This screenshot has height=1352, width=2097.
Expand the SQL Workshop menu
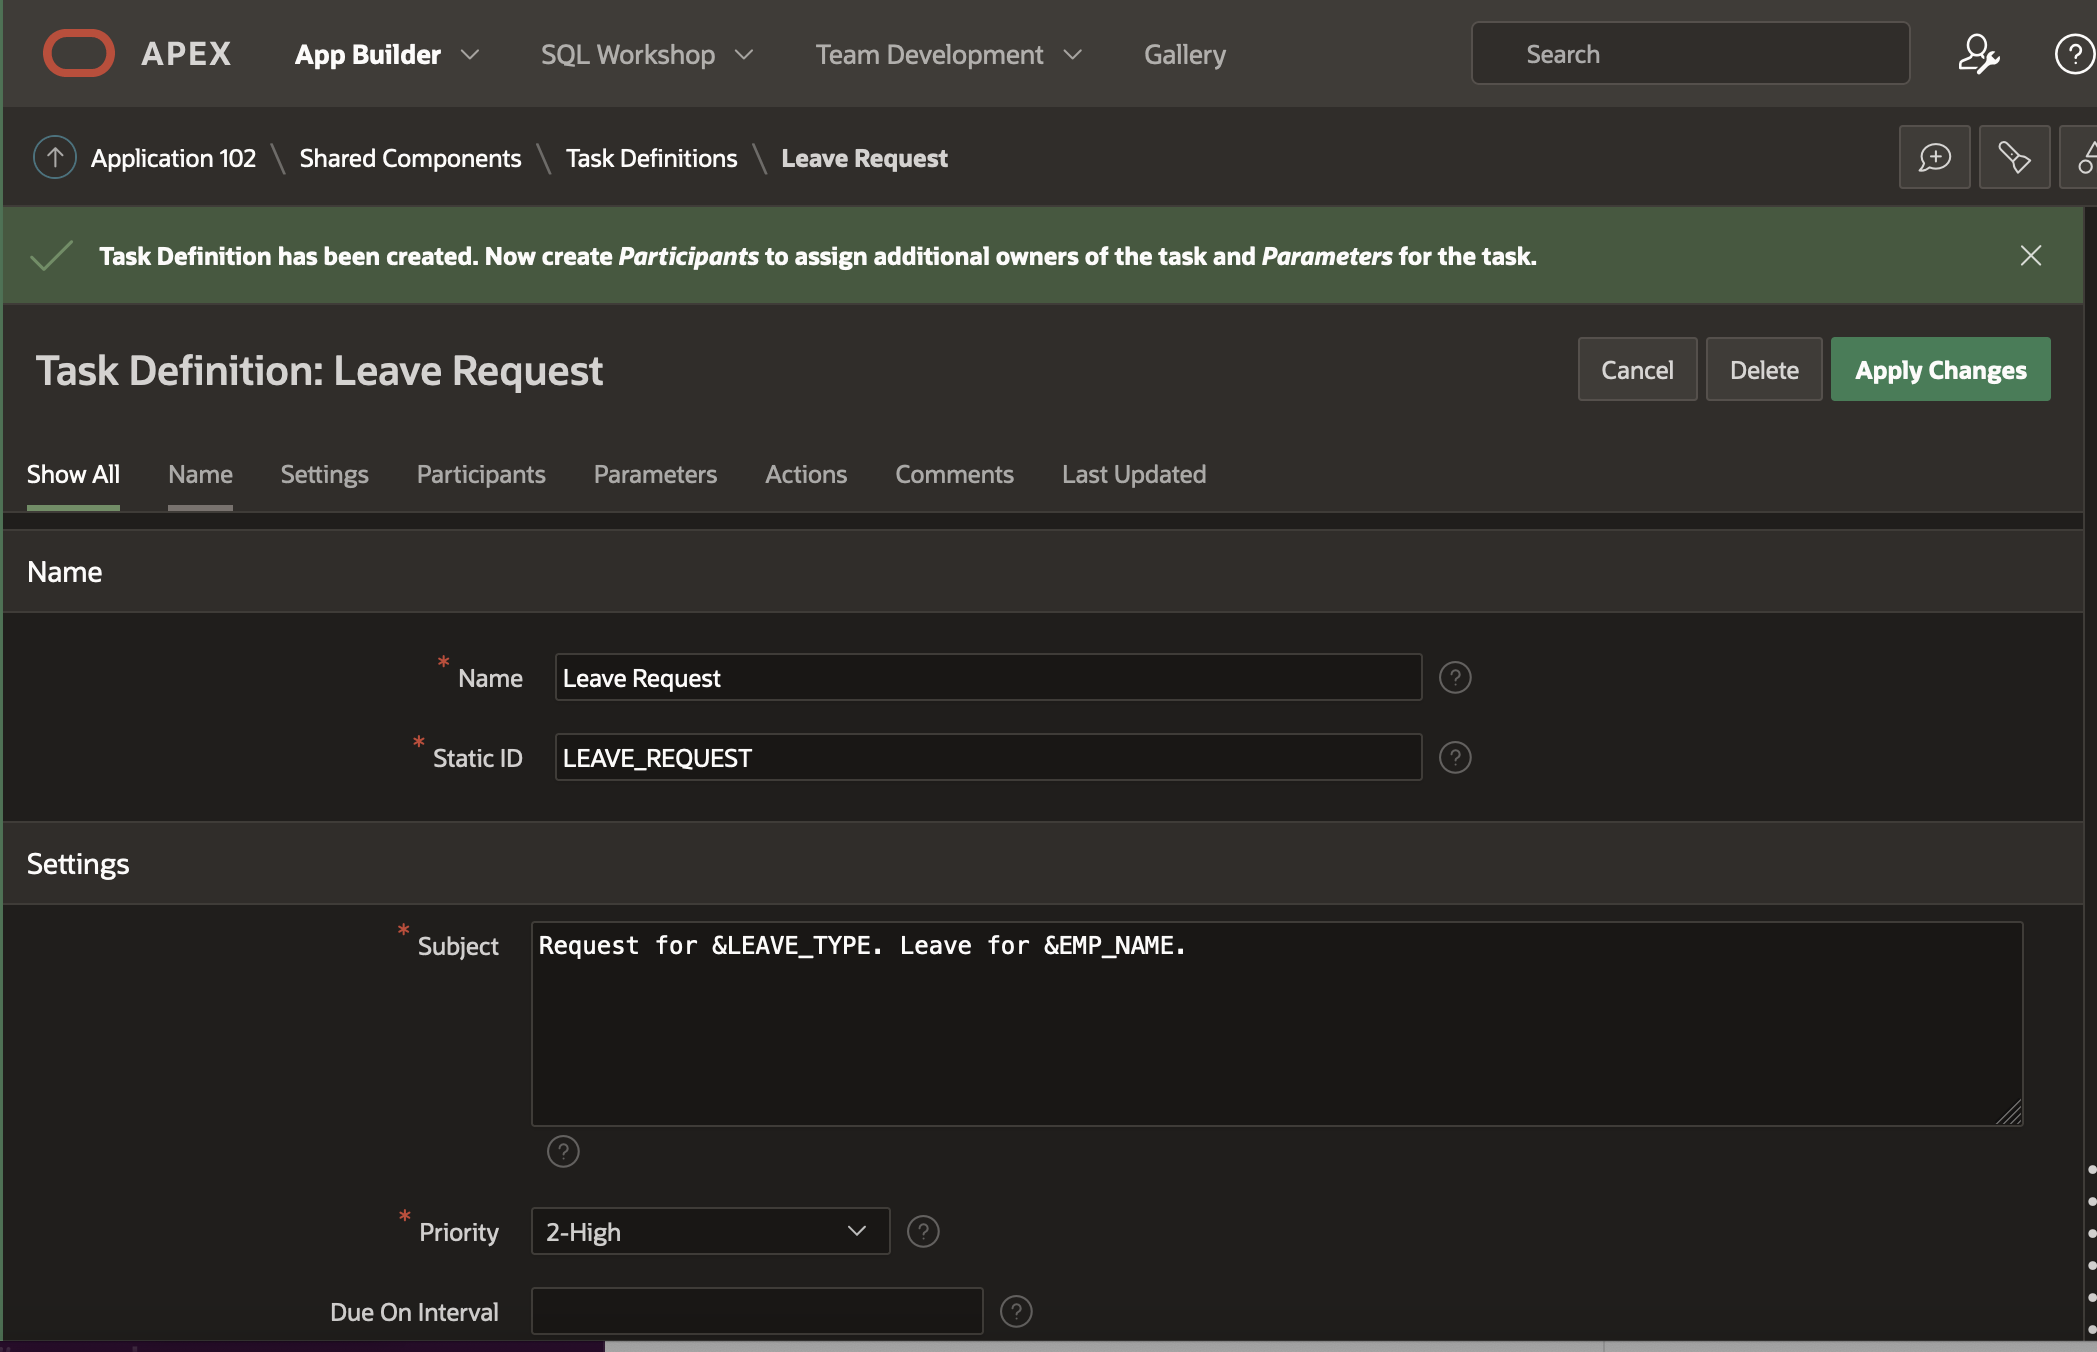pos(743,55)
